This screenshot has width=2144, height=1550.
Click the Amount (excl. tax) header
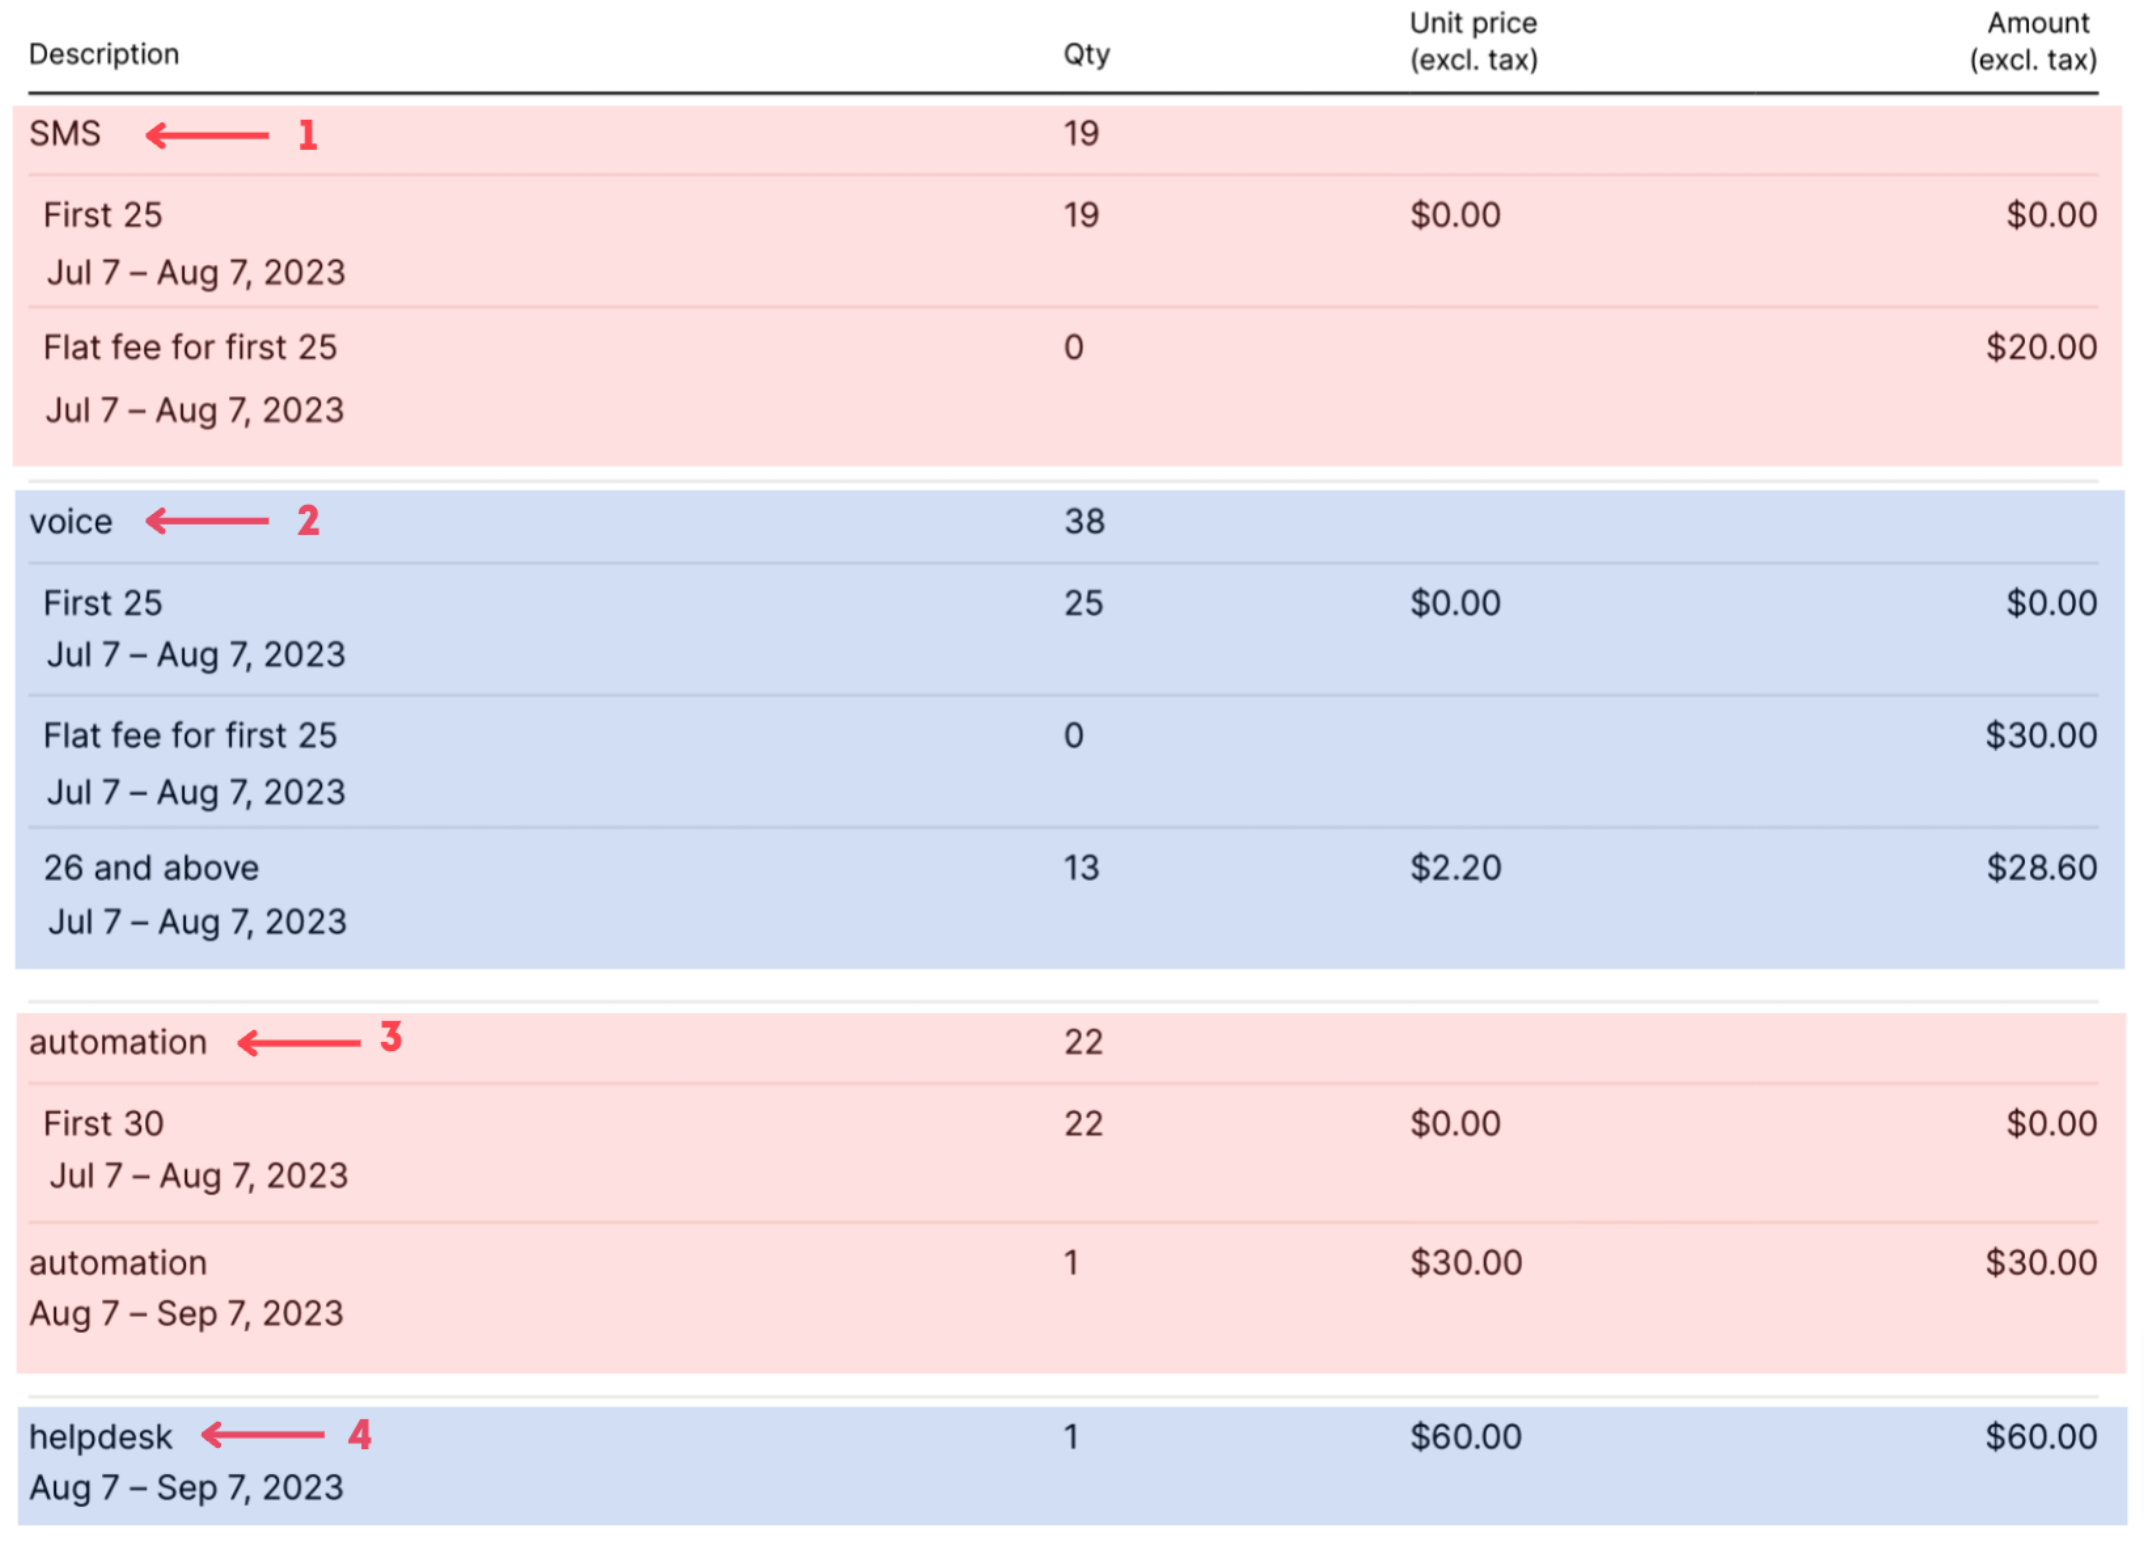click(x=2033, y=42)
